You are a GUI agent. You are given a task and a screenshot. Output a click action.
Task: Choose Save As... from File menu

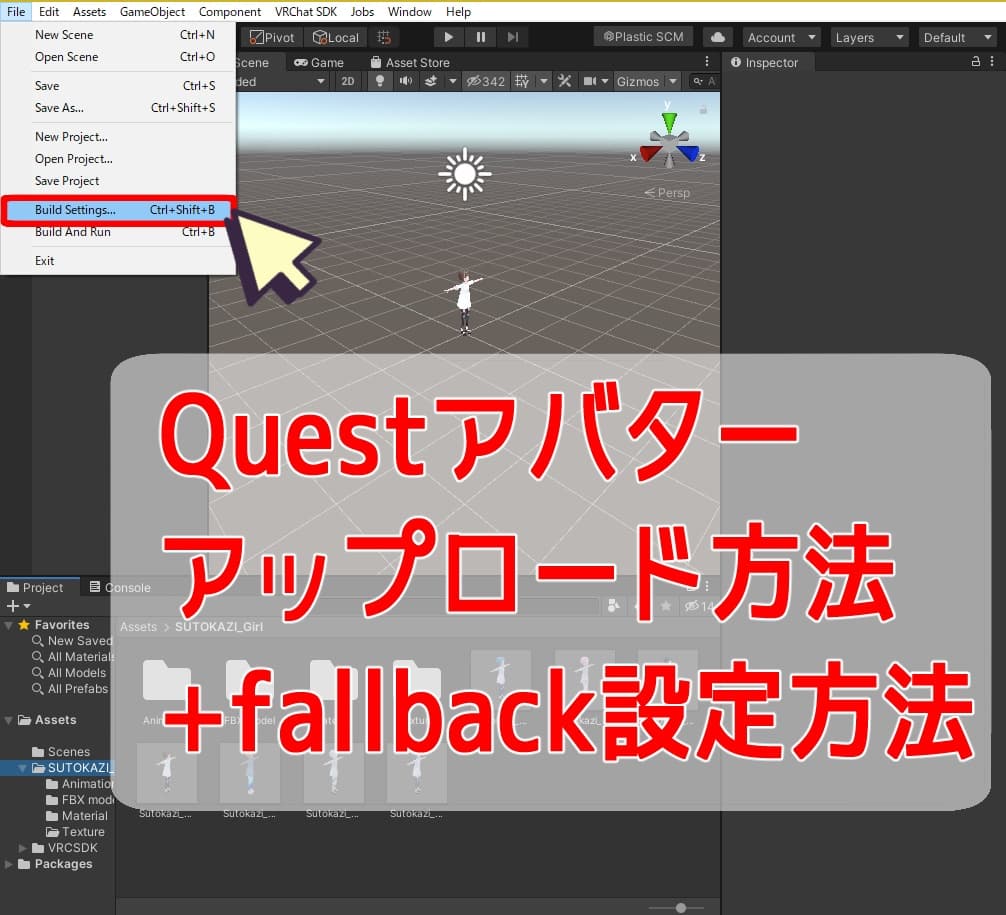tap(118, 108)
